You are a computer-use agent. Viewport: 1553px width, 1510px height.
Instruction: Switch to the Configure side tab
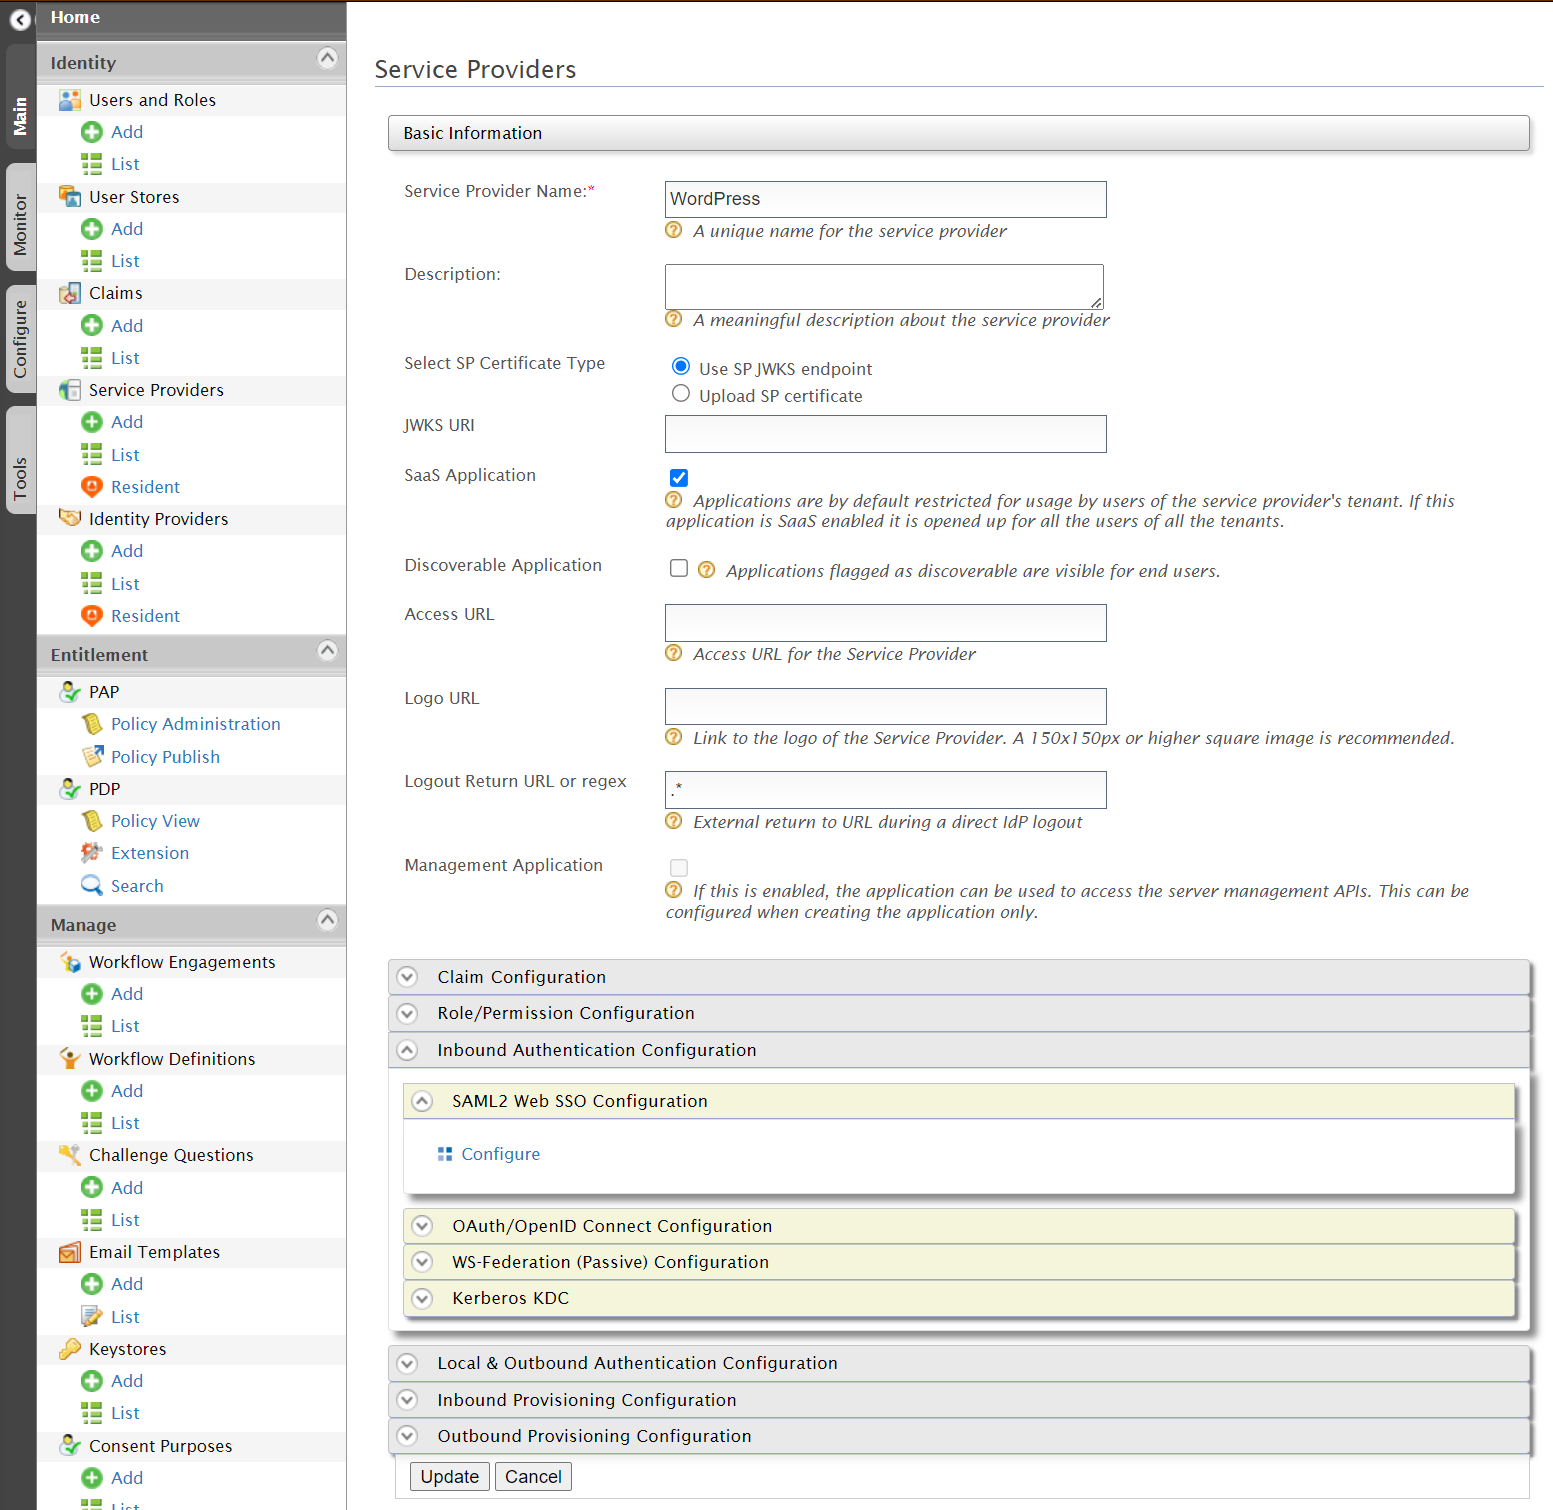click(20, 339)
